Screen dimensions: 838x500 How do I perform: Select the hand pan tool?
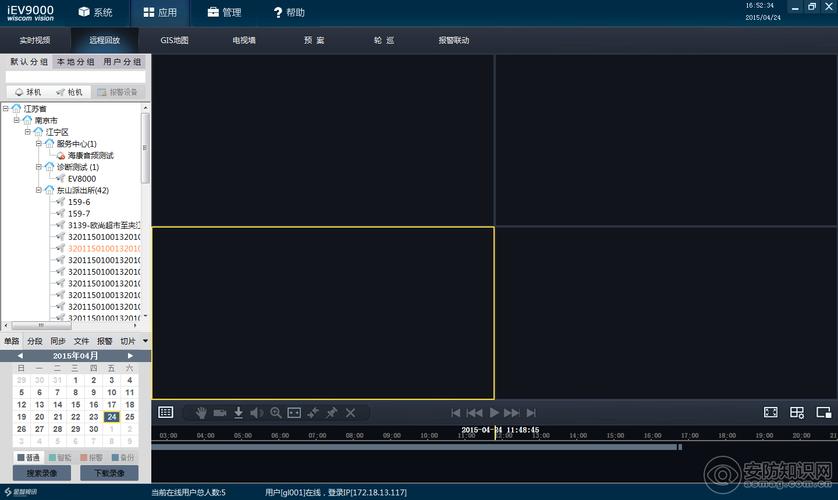click(201, 412)
